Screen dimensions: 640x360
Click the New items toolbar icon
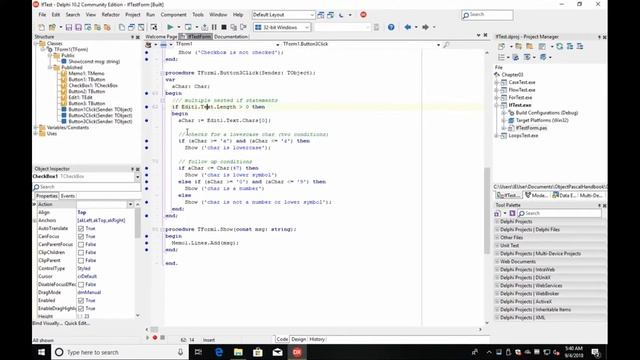coord(42,27)
